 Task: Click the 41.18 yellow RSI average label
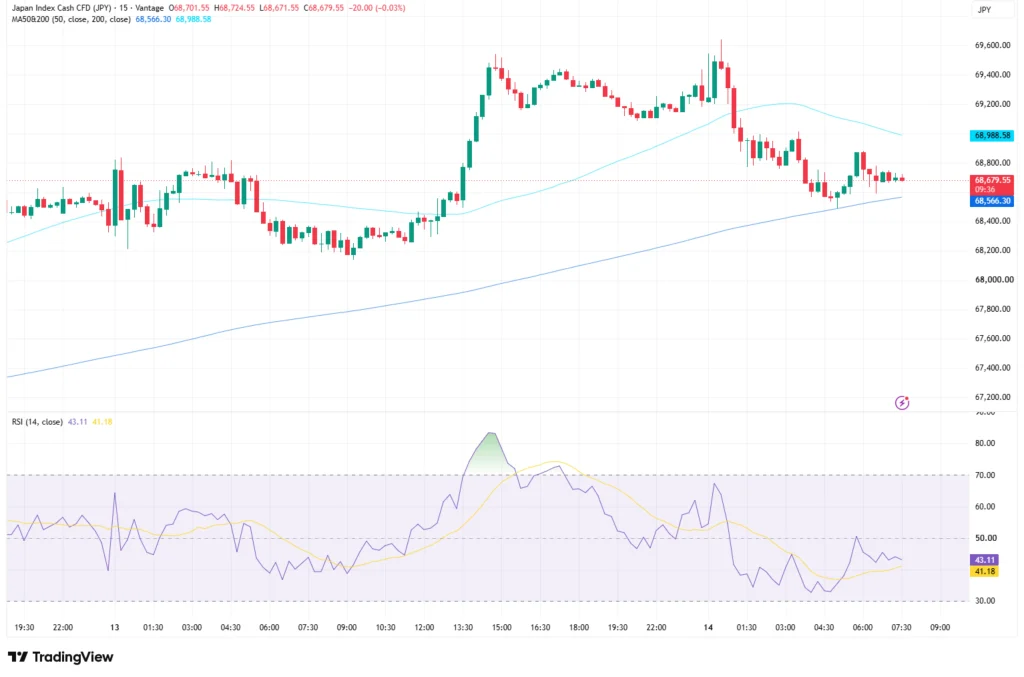coord(984,571)
